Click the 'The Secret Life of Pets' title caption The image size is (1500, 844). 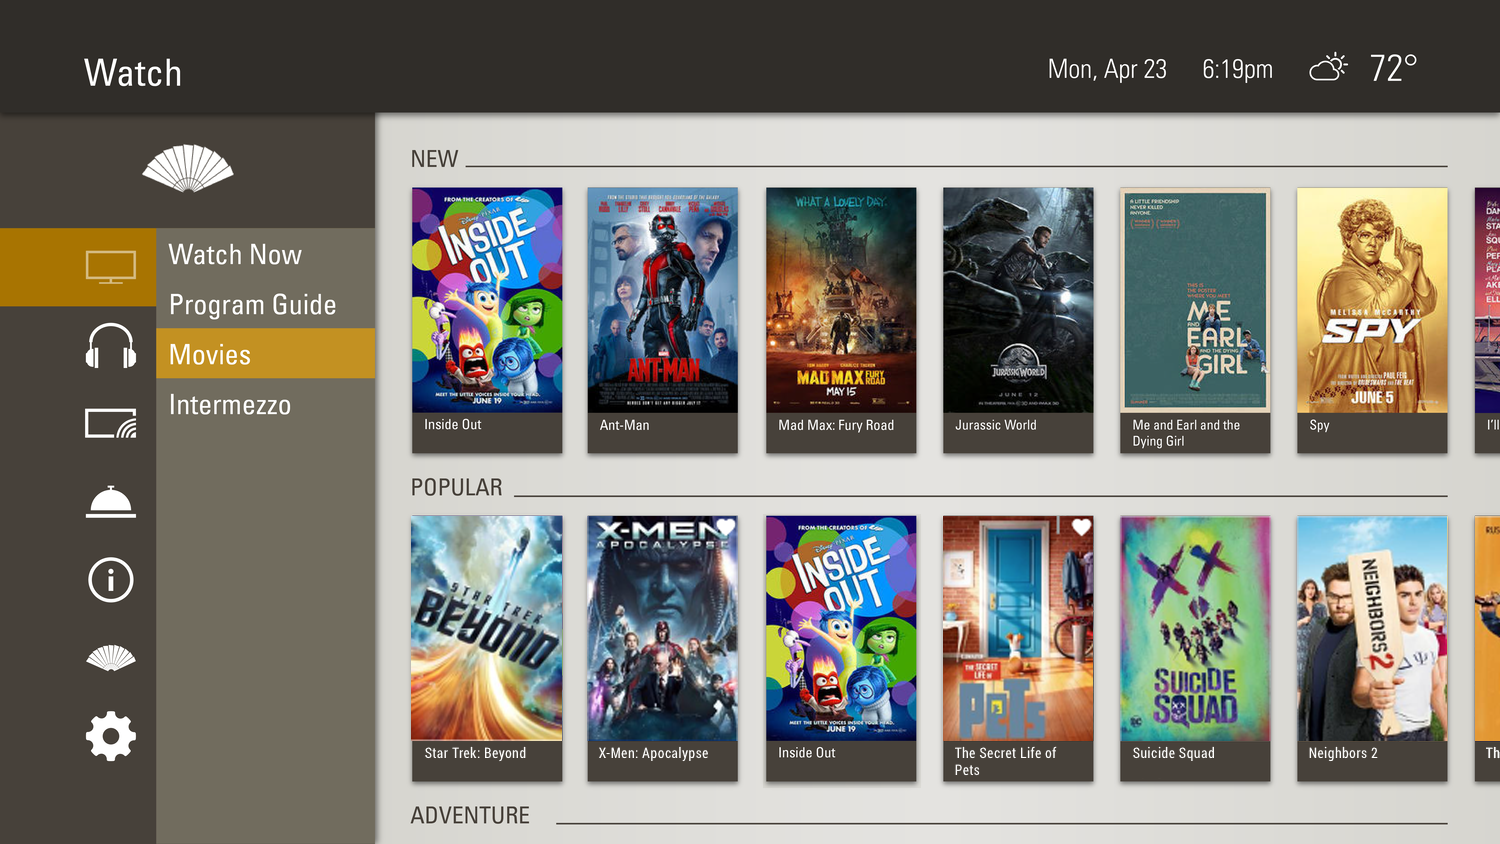click(x=1005, y=761)
